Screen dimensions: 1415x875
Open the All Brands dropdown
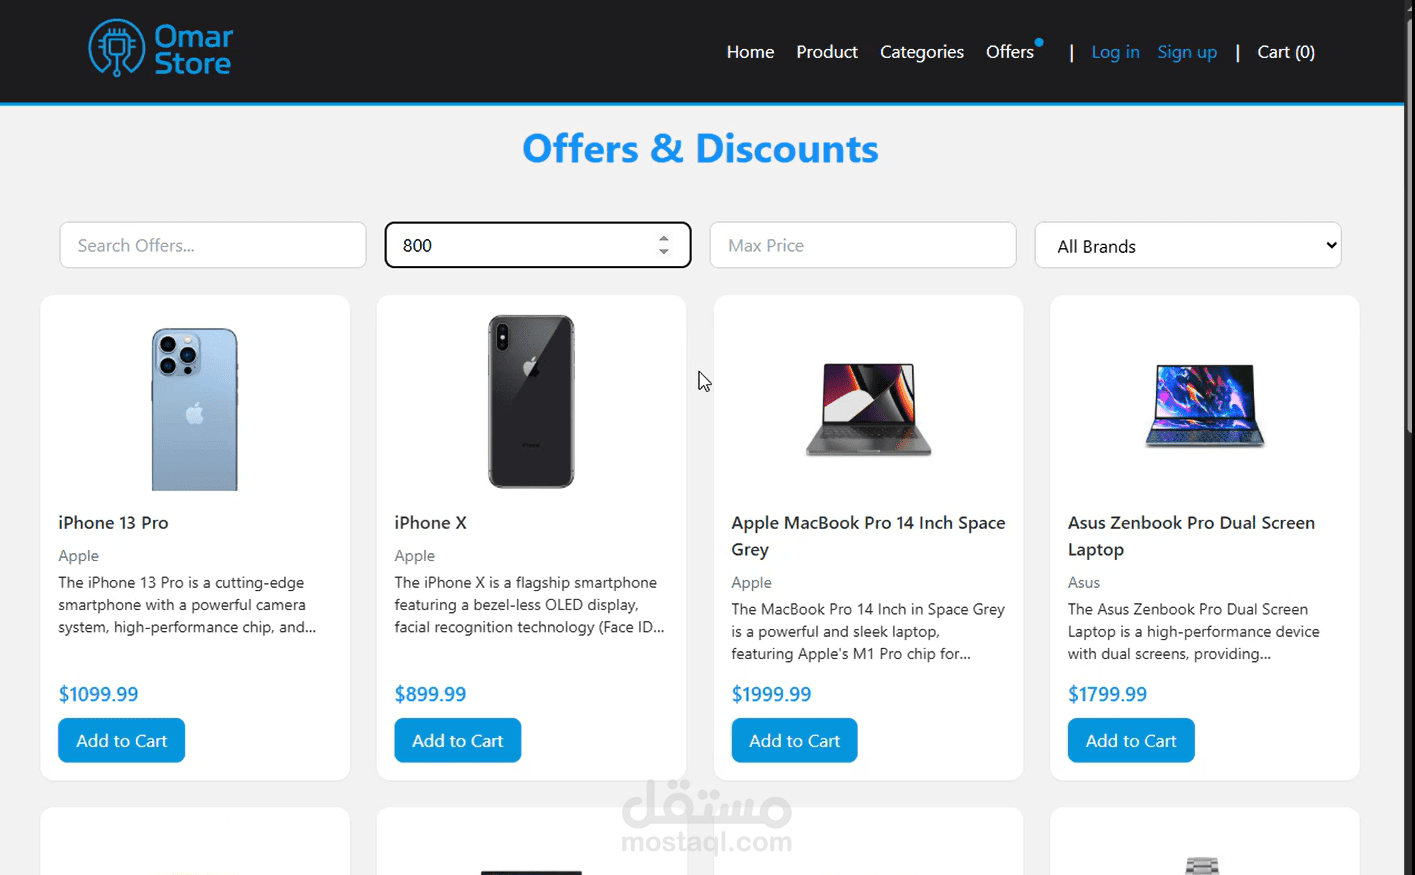point(1187,245)
